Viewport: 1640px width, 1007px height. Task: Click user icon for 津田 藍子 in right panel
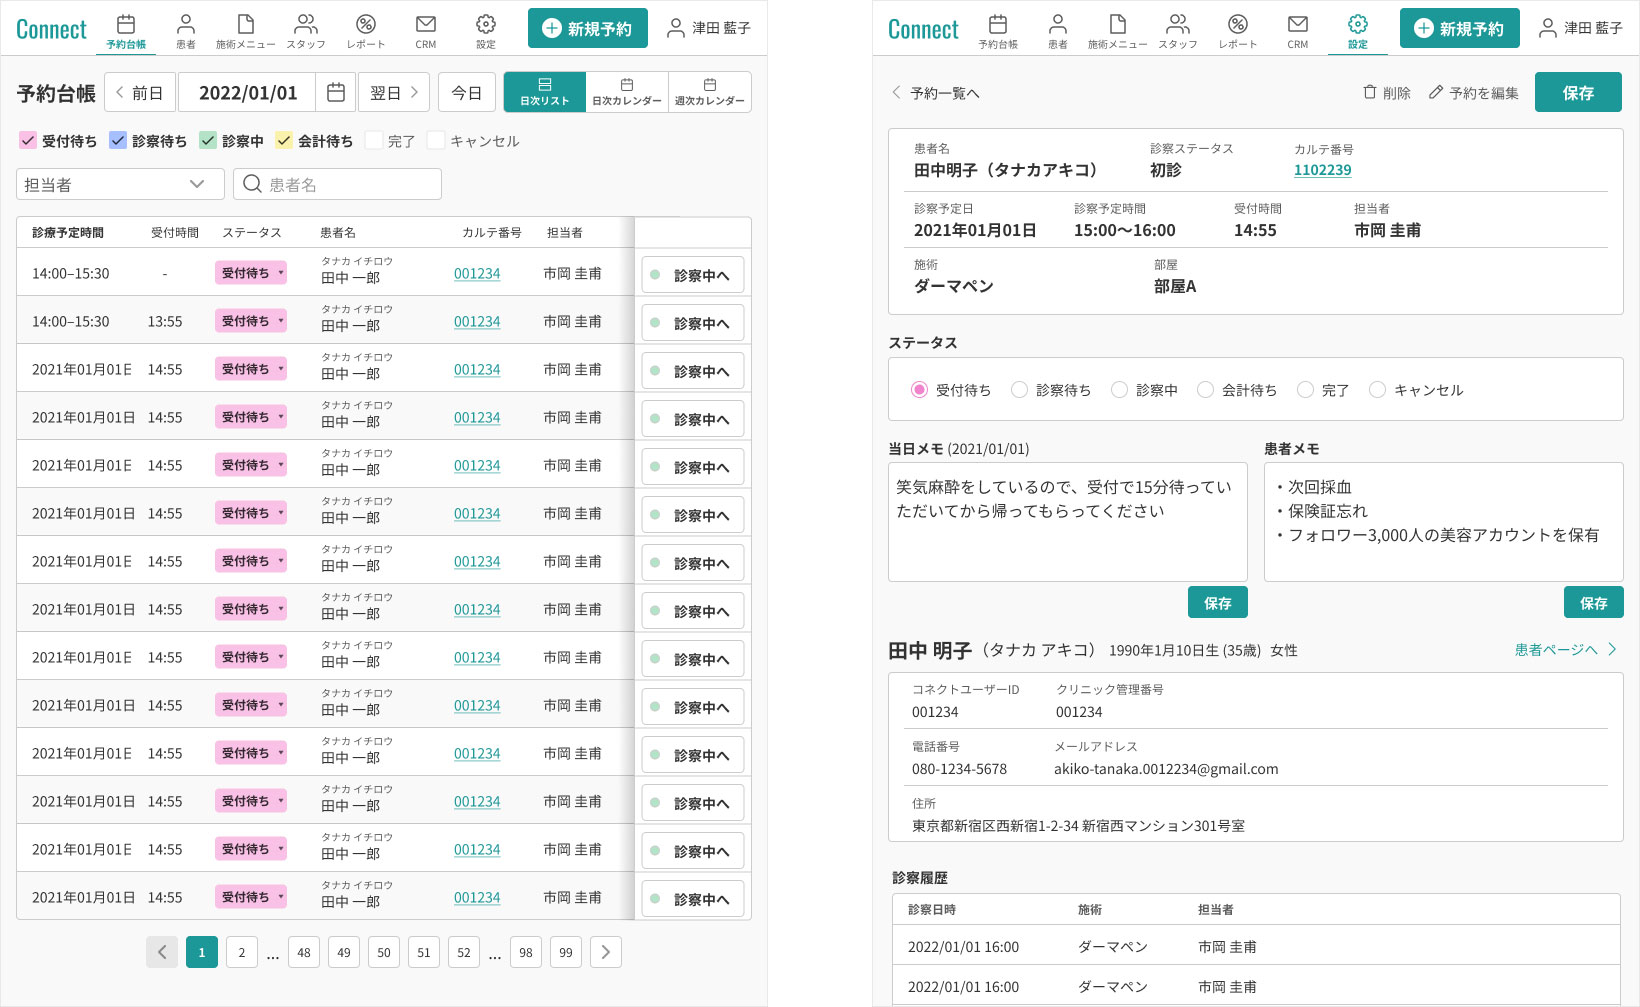(1548, 28)
